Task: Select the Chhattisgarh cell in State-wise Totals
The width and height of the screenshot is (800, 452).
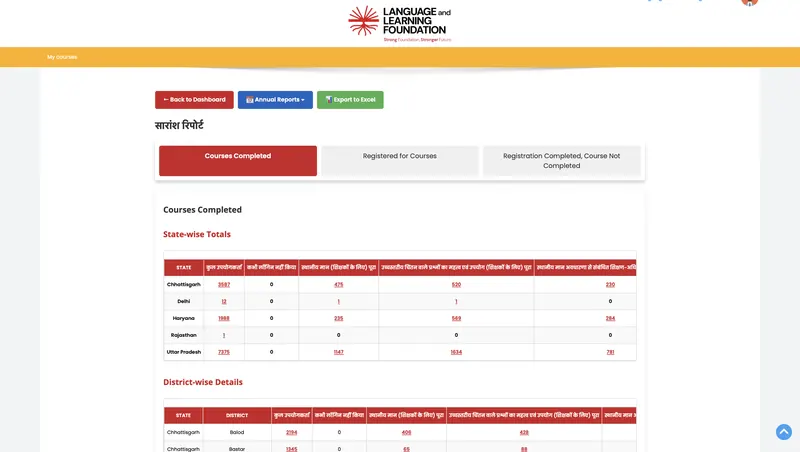Action: point(184,285)
